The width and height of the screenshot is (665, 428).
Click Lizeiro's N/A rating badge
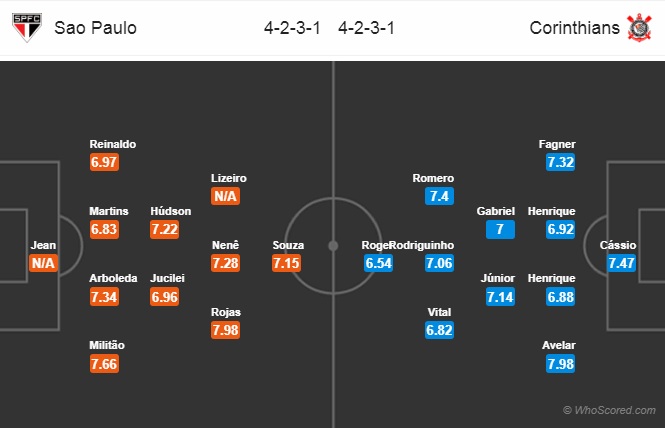tap(226, 196)
